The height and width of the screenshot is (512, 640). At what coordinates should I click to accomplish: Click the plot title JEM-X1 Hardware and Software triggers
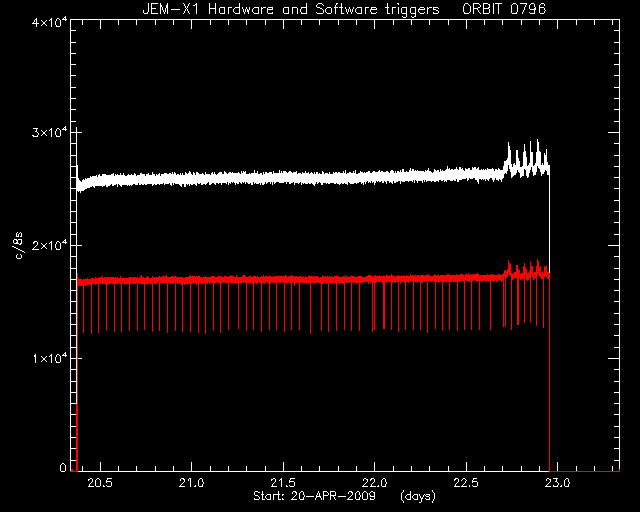tap(291, 9)
